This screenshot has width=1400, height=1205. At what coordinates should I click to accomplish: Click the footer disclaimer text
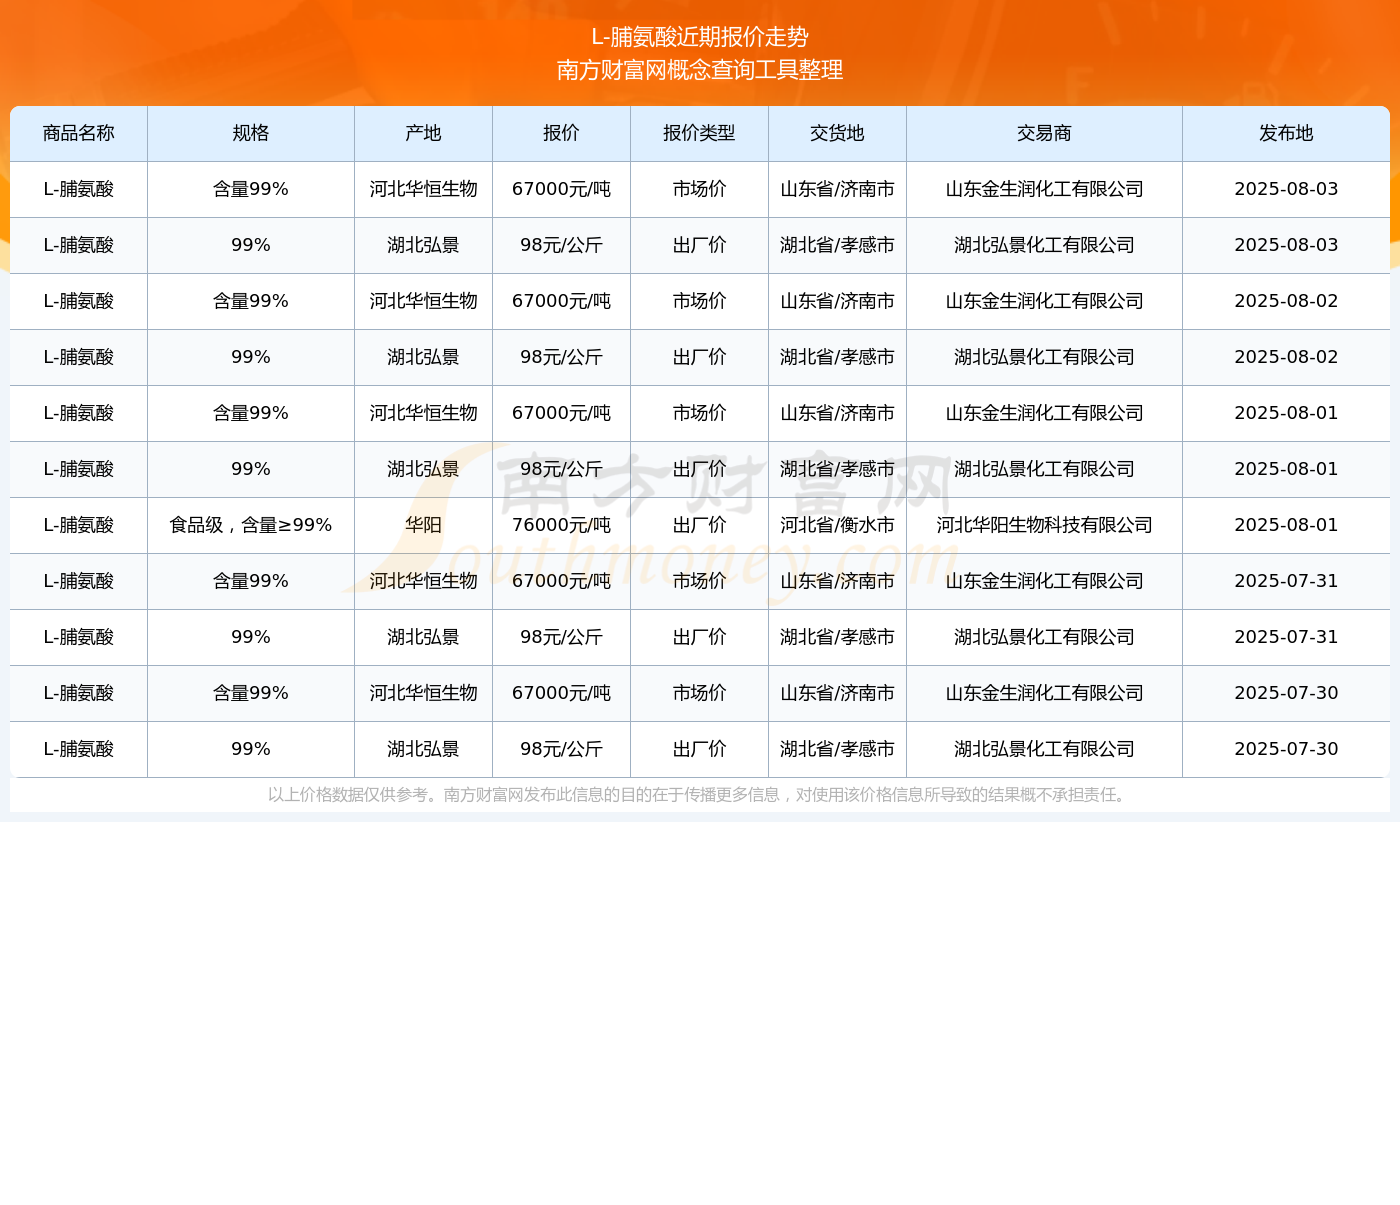(699, 795)
